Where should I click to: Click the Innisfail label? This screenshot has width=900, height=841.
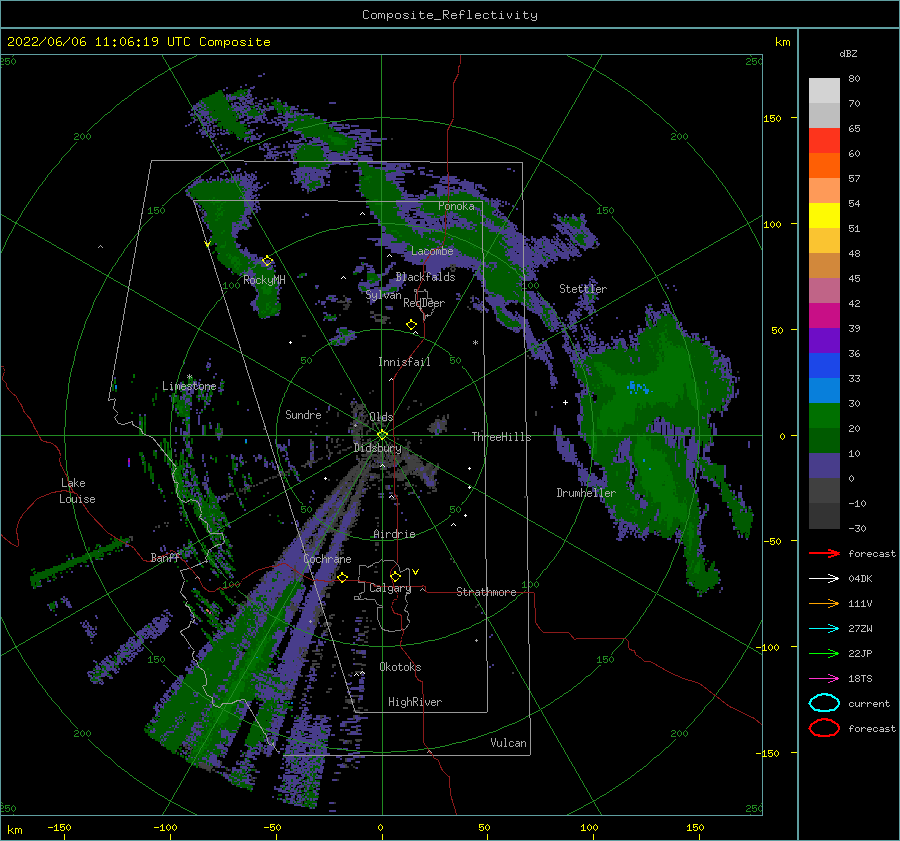coord(404,362)
